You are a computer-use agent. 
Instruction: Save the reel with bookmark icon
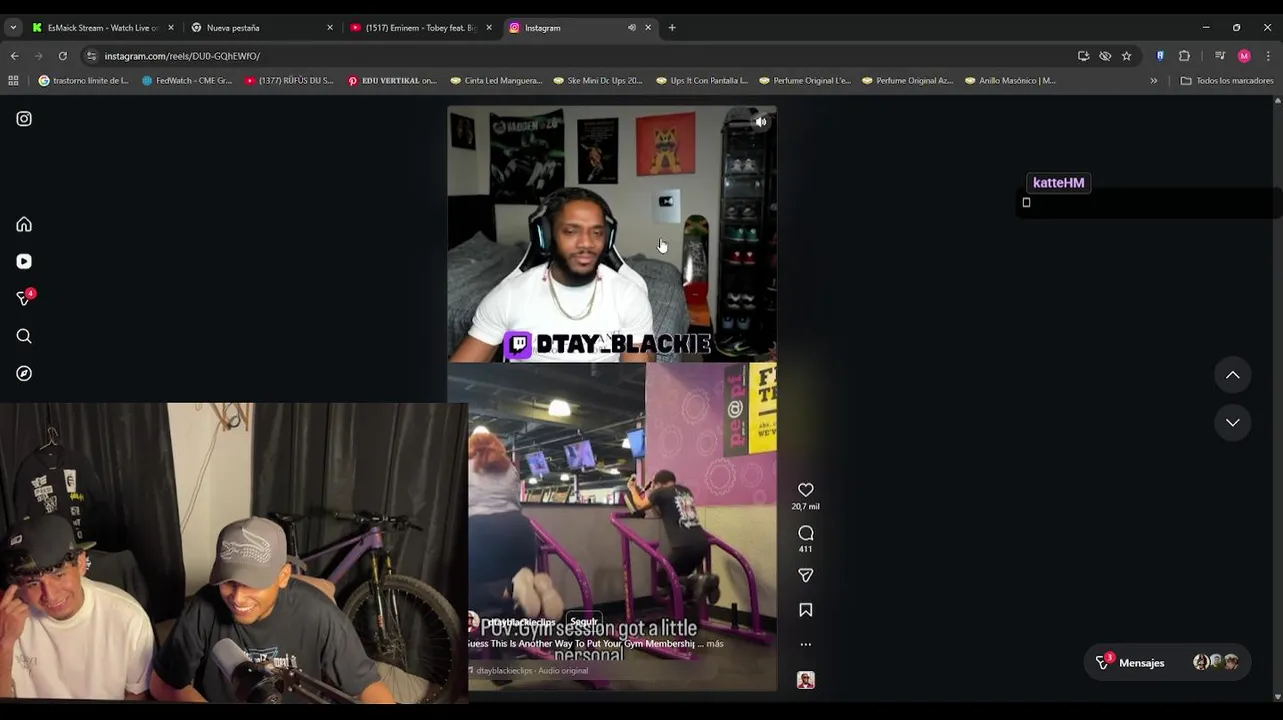tap(806, 610)
